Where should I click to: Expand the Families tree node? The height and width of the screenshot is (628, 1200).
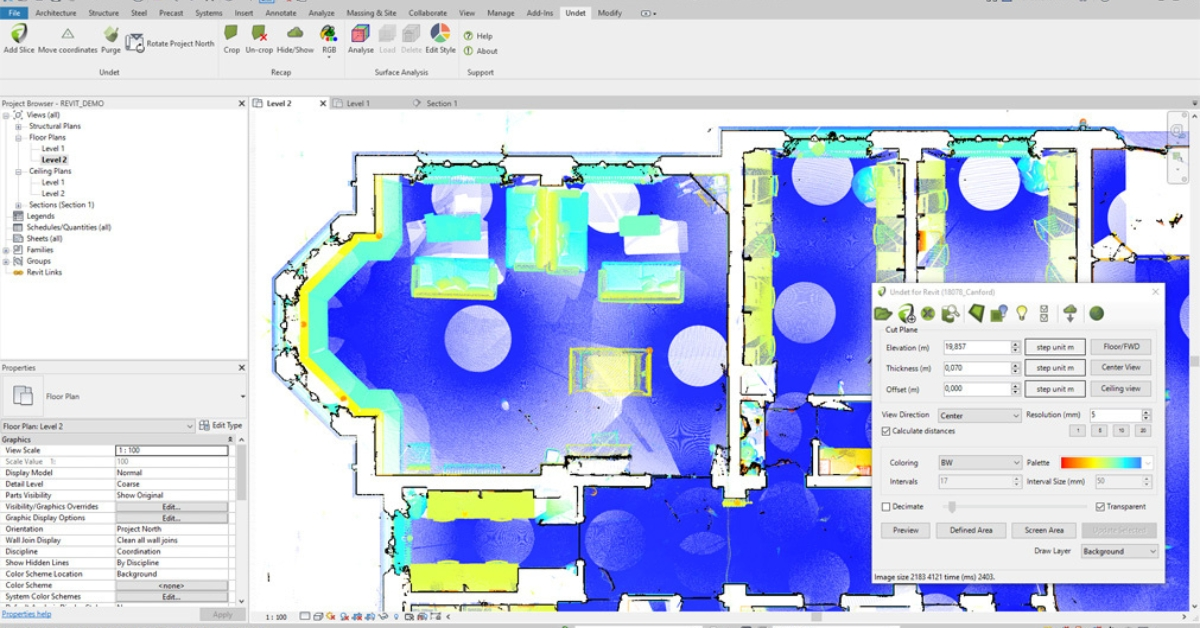click(6, 250)
